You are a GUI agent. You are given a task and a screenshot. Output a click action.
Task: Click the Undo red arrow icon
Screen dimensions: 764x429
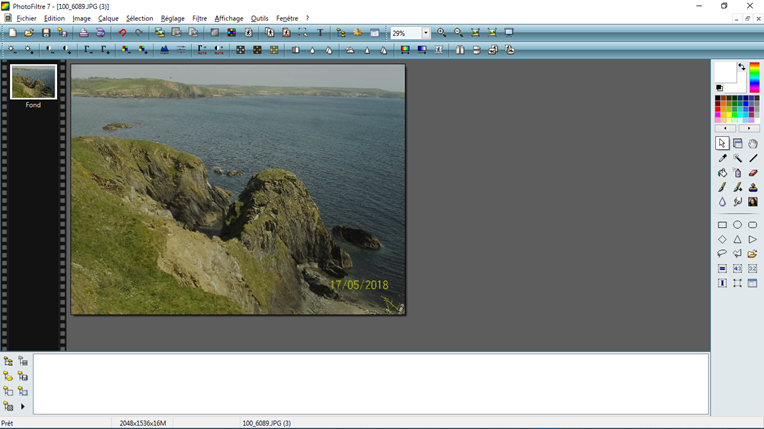122,33
